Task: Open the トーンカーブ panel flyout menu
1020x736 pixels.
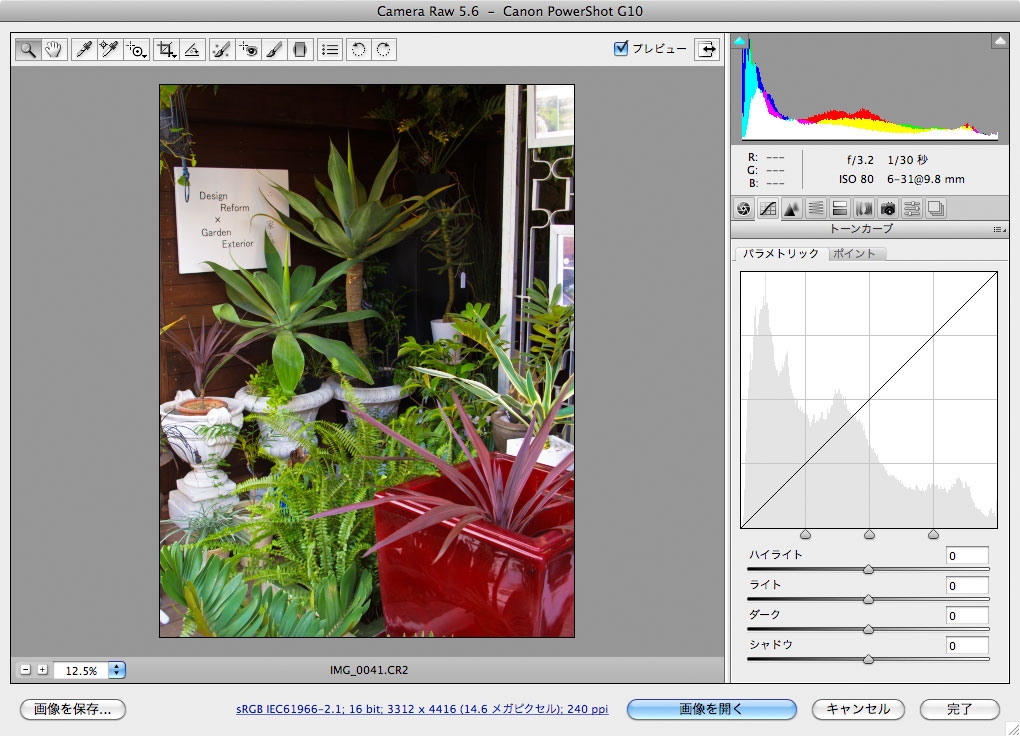Action: 999,229
